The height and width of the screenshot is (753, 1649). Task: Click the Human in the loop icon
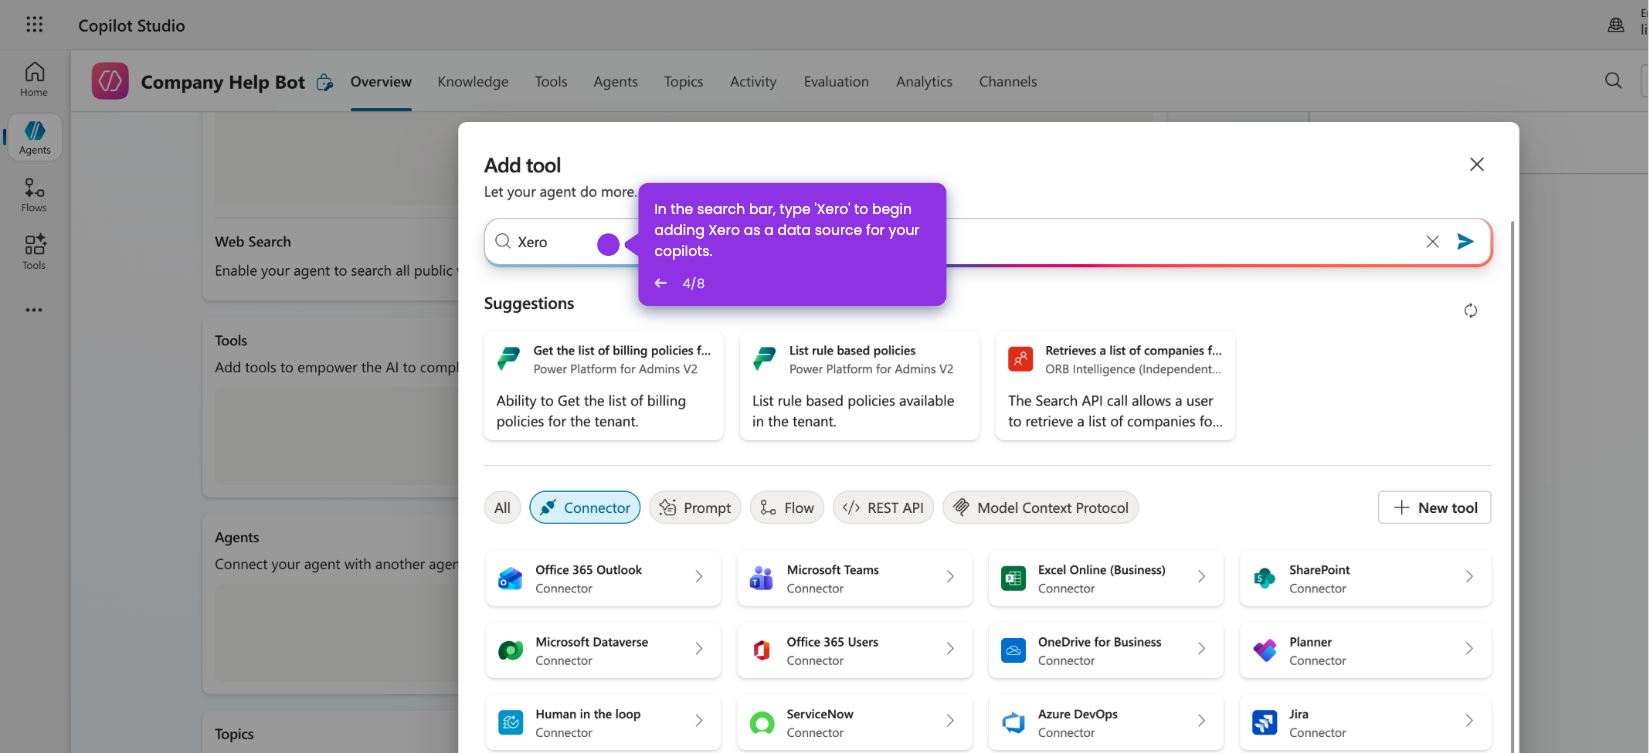click(x=510, y=722)
